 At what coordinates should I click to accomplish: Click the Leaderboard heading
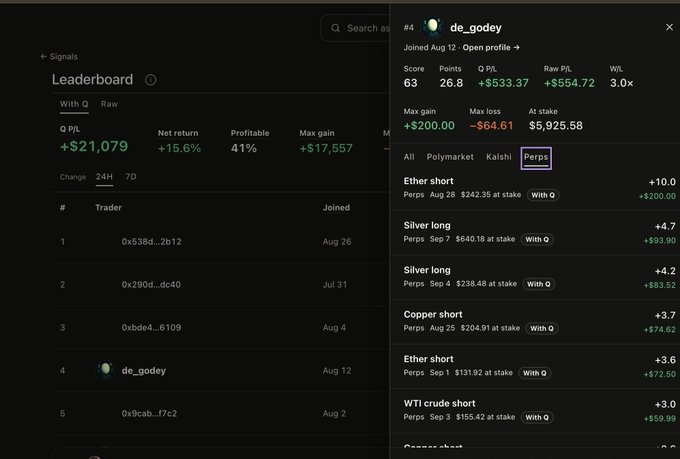pyautogui.click(x=92, y=80)
